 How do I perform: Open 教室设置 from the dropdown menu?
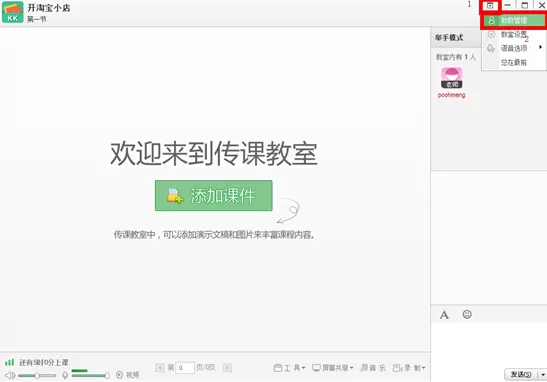click(514, 34)
